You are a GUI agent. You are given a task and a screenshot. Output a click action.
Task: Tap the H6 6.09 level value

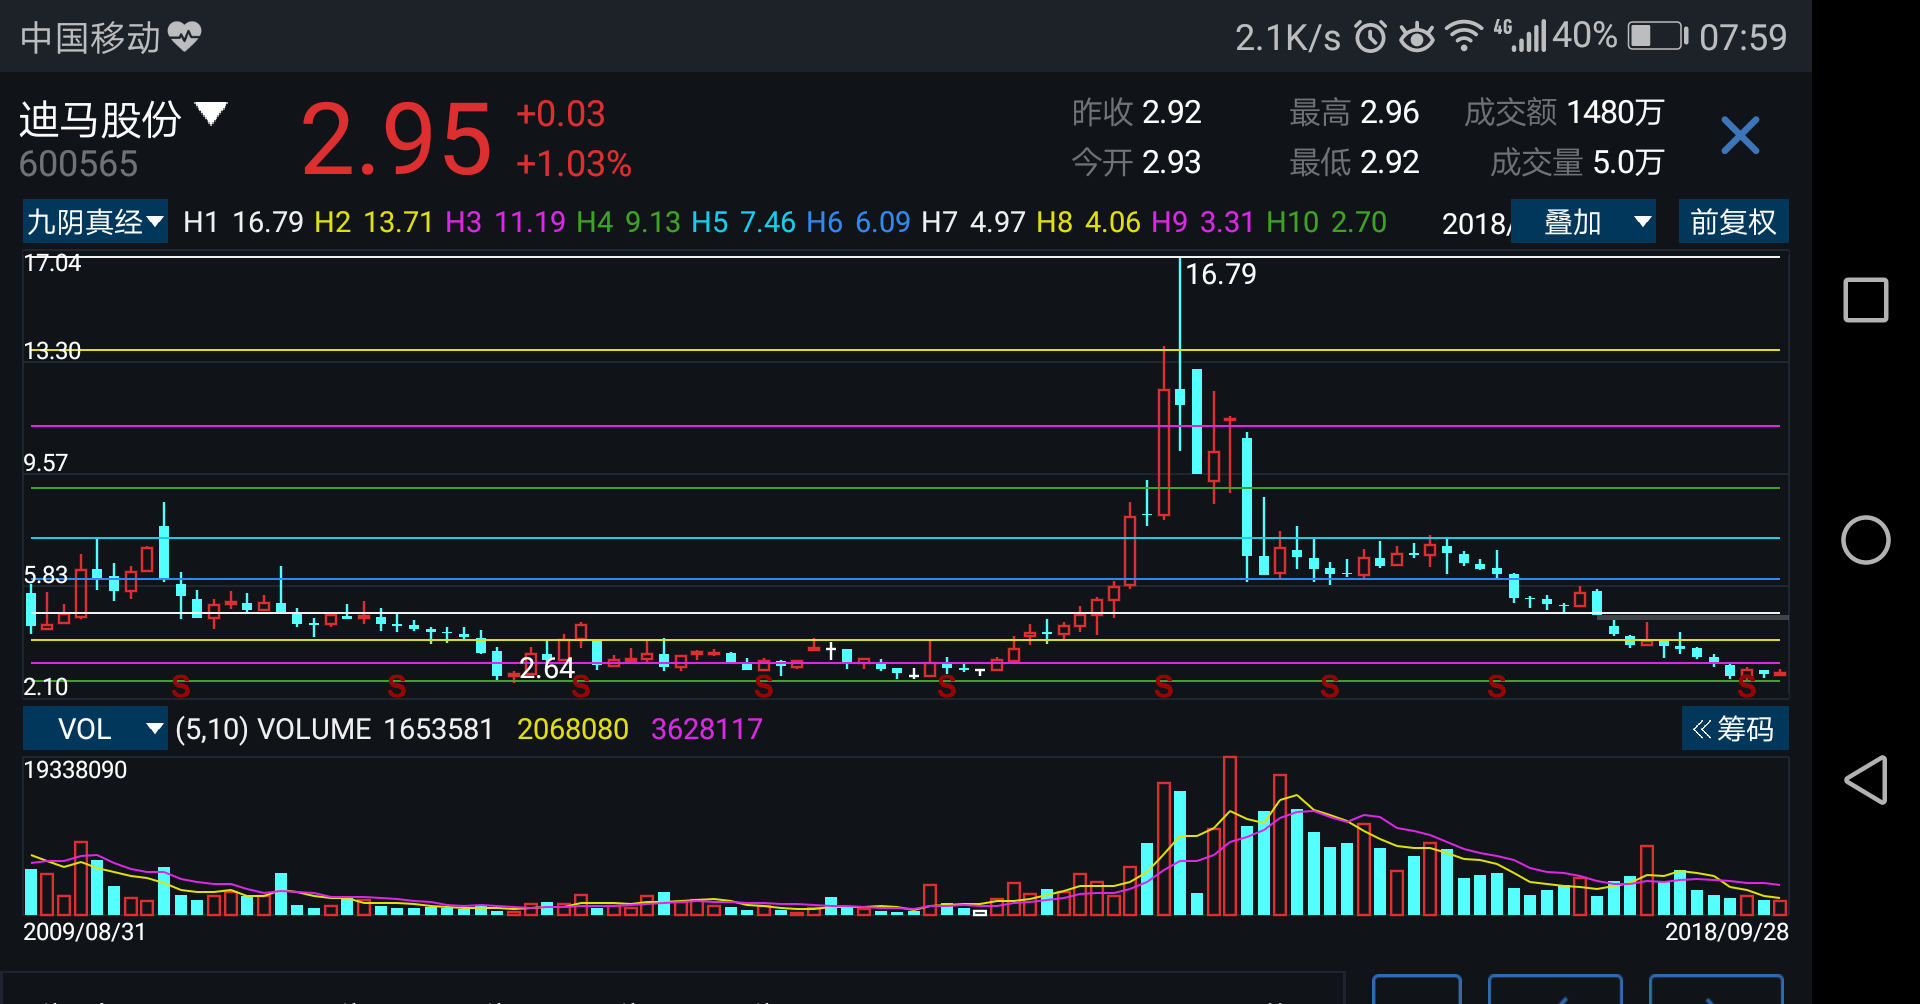click(x=858, y=222)
